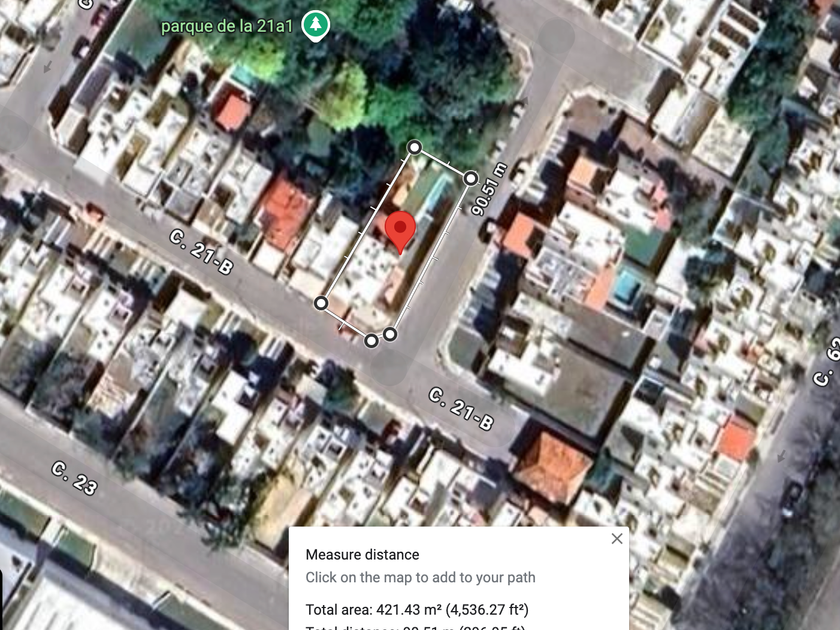Click the green park tree icon
The height and width of the screenshot is (630, 840).
tap(316, 26)
